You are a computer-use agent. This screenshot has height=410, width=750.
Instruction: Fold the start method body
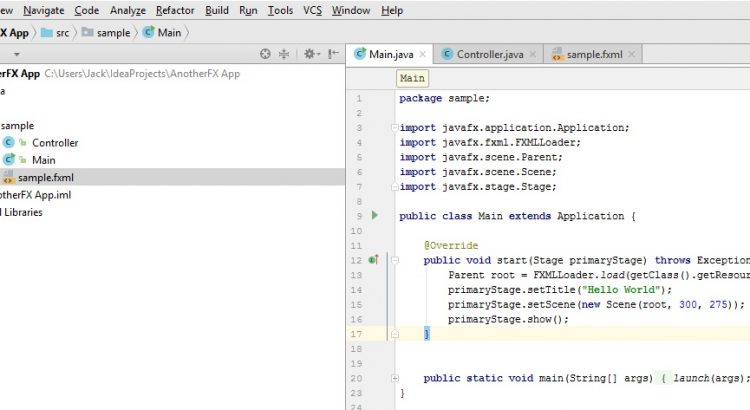click(x=395, y=260)
